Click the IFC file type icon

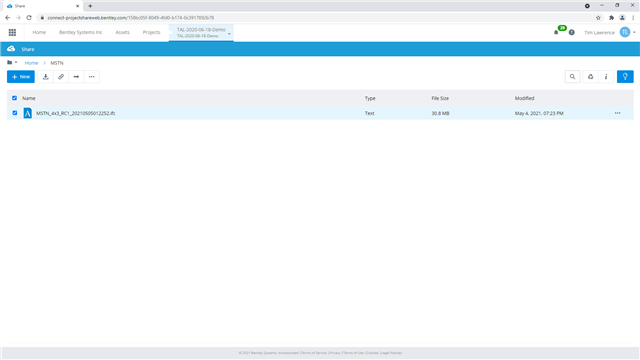tap(27, 113)
